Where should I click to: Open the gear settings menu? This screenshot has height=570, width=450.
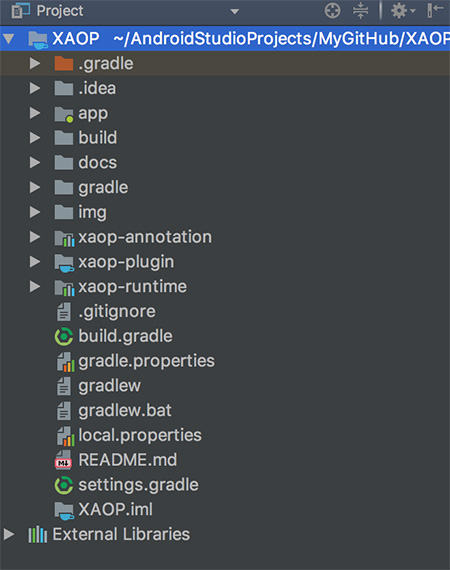402,11
